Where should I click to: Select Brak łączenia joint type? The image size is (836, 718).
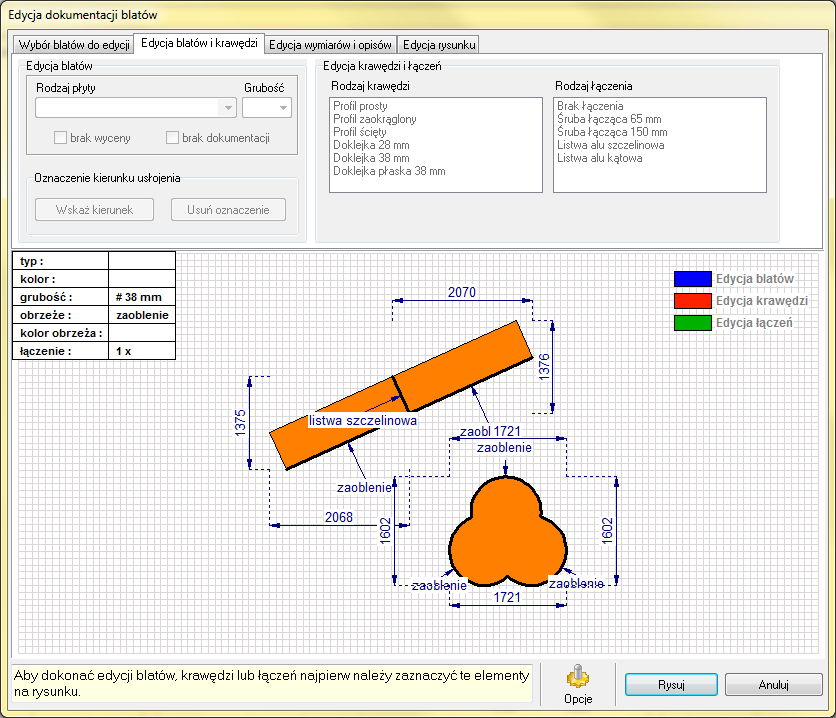[x=590, y=106]
